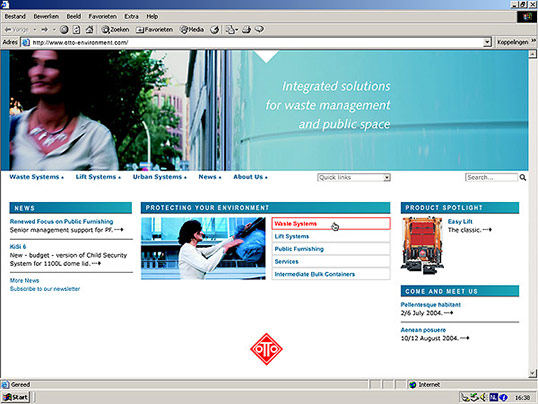
Task: Select Public Furnishing in center list
Action: pos(331,249)
